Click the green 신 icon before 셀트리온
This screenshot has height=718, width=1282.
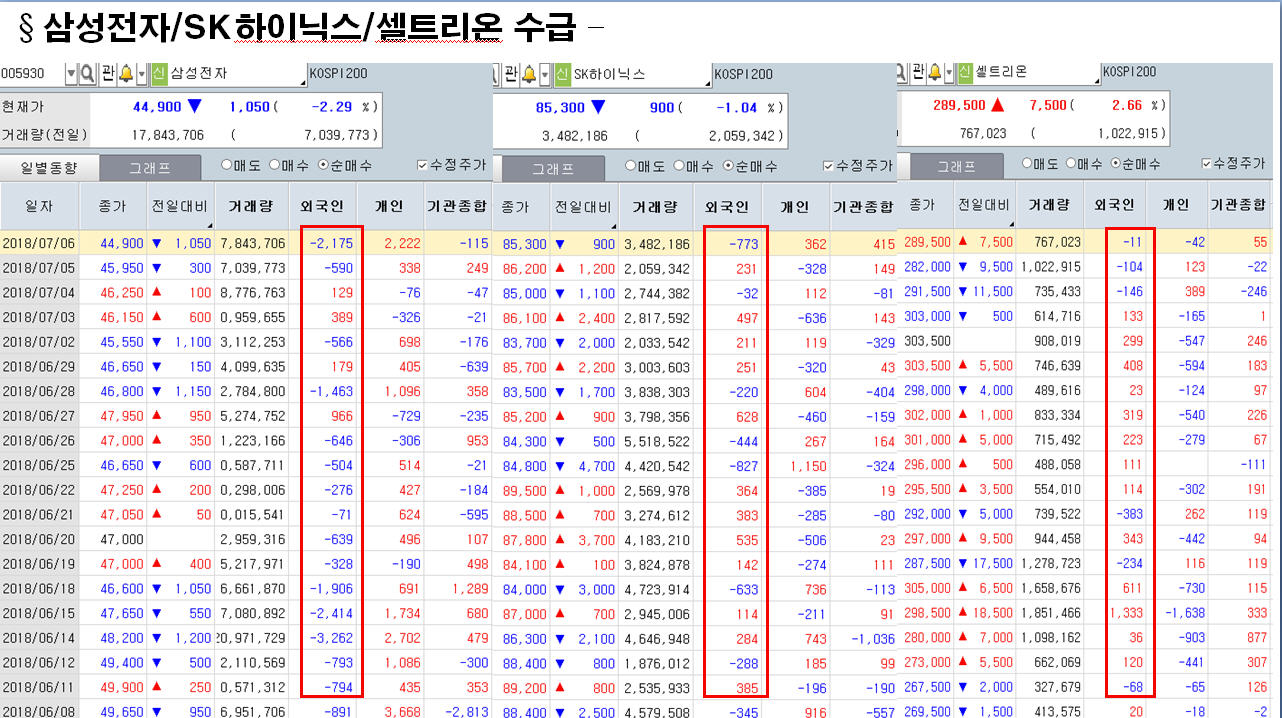tap(965, 72)
